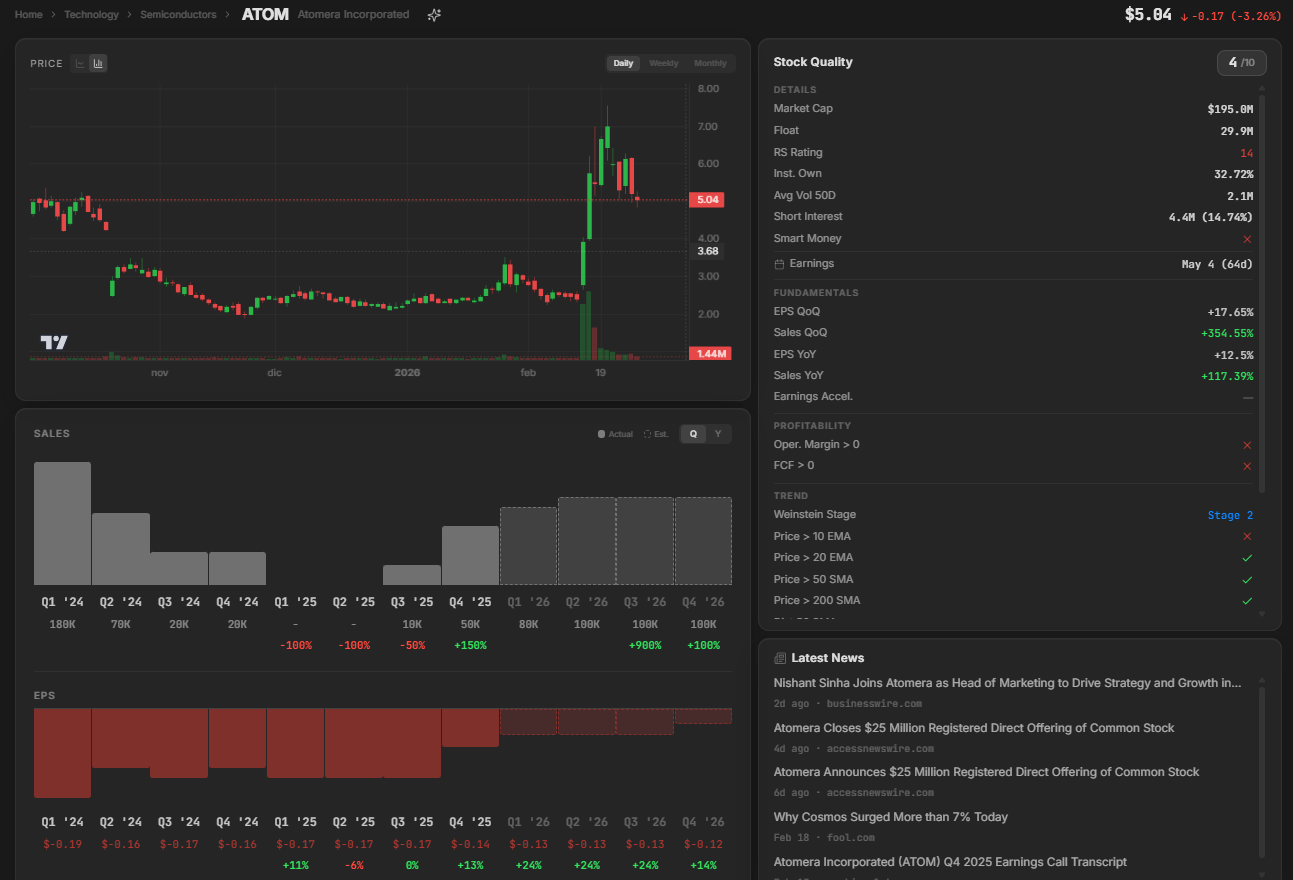The height and width of the screenshot is (880, 1293).
Task: Click the Q4 '25 EPS bar
Action: 470,728
